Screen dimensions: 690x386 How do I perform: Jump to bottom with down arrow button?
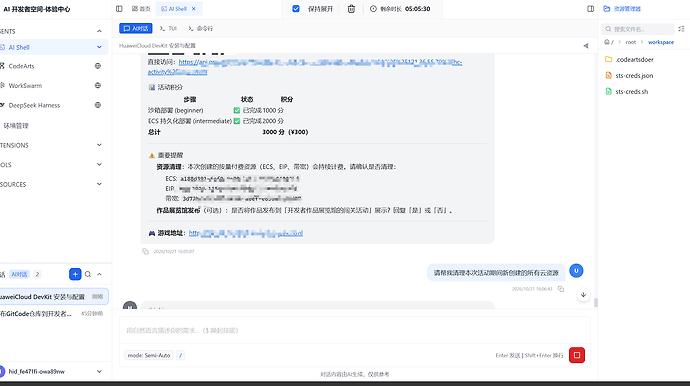(583, 295)
